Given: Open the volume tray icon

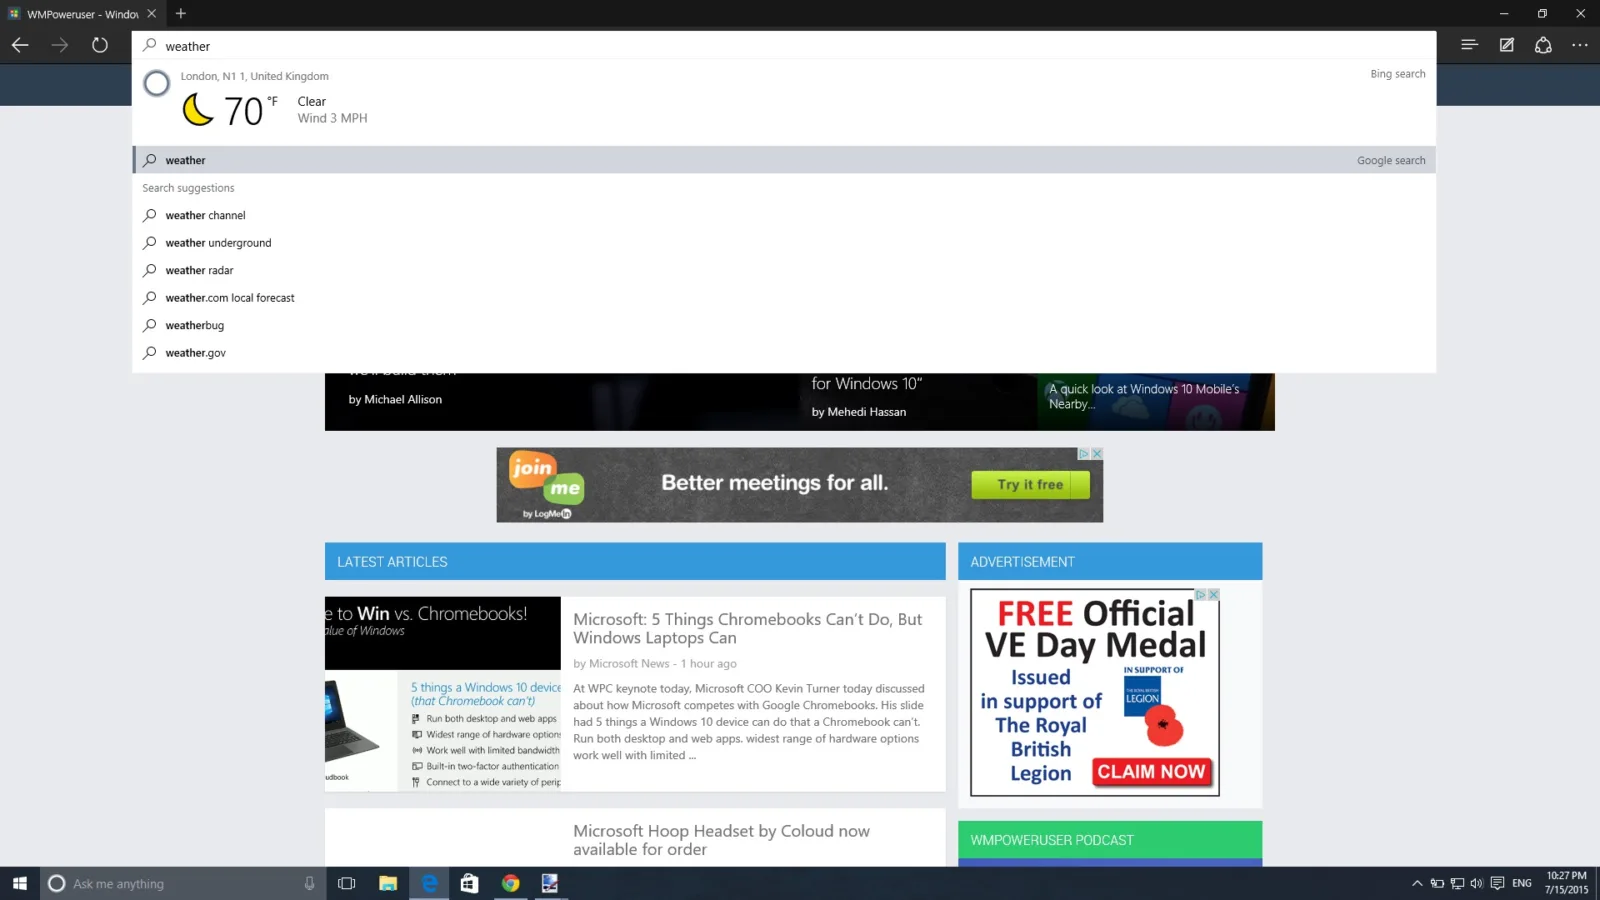Looking at the screenshot, I should [x=1477, y=883].
